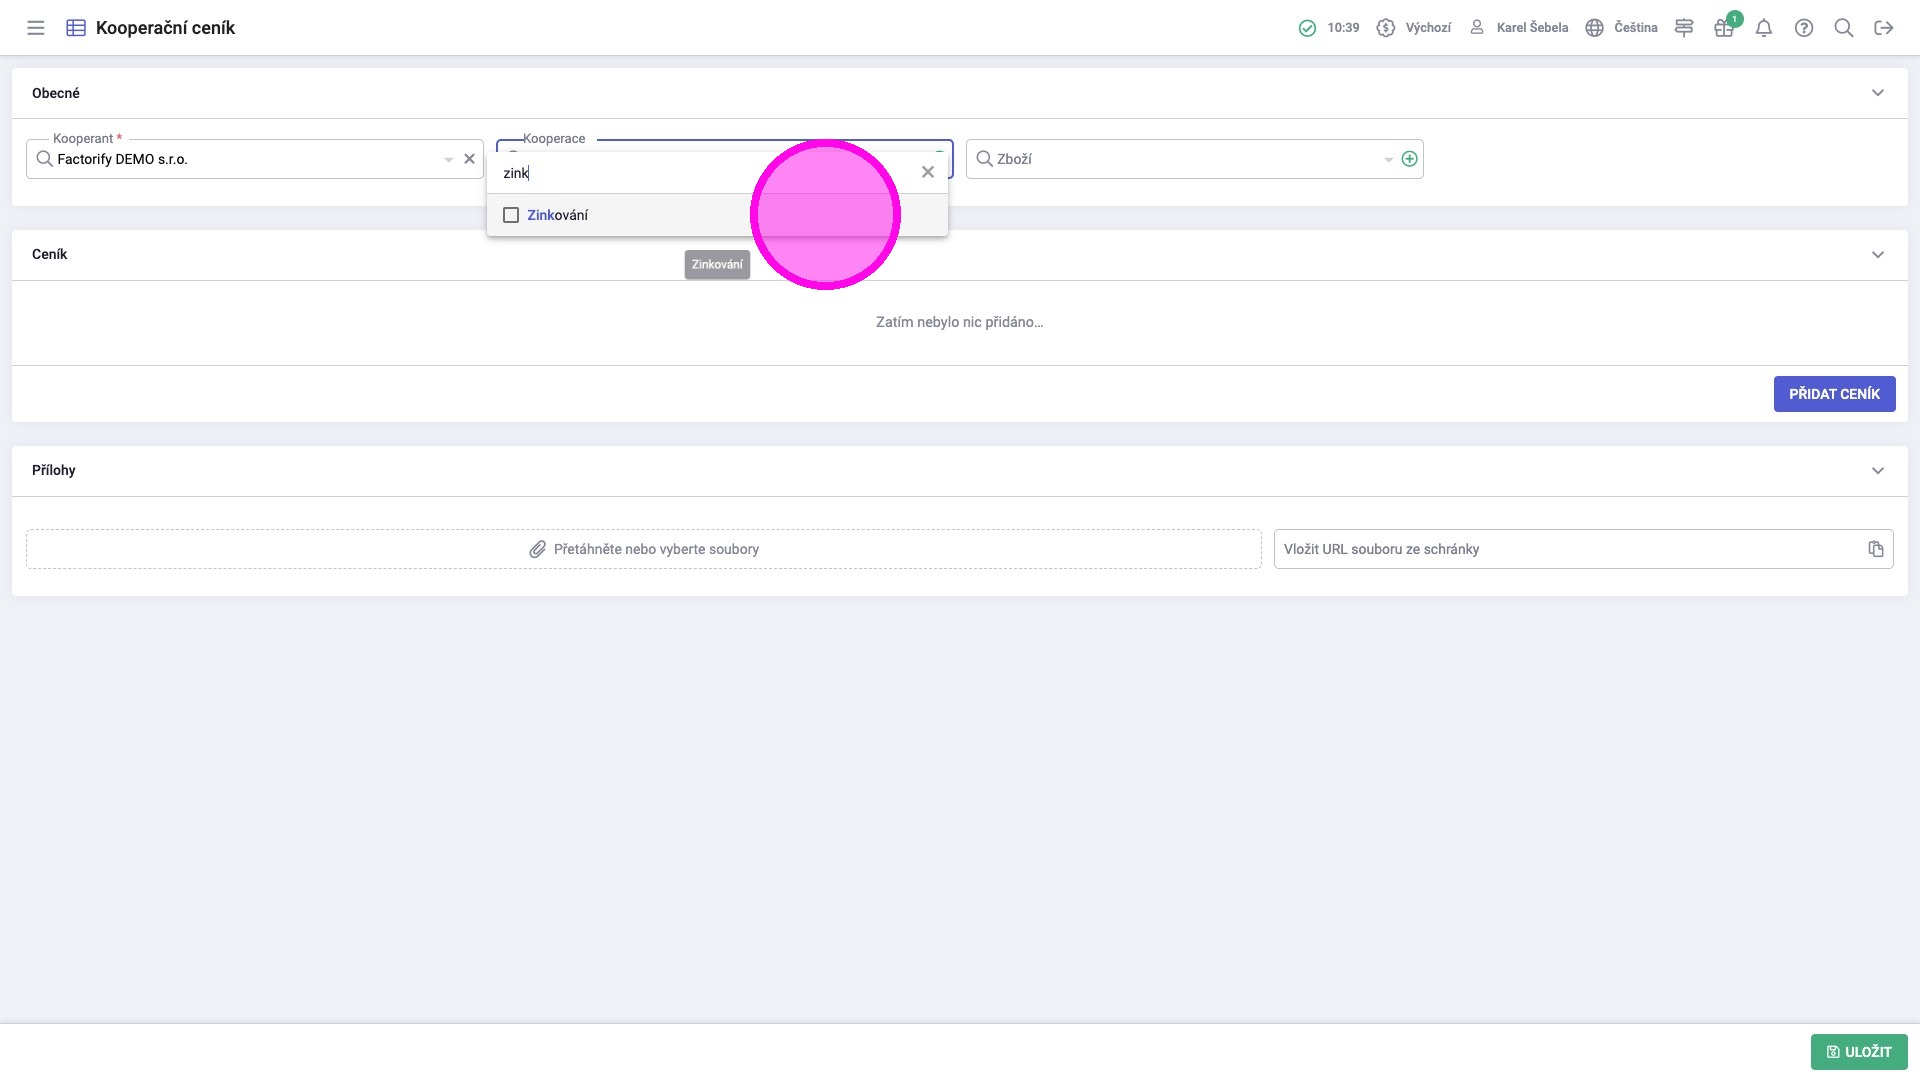
Task: Collapse the Přílohy section
Action: point(1878,470)
